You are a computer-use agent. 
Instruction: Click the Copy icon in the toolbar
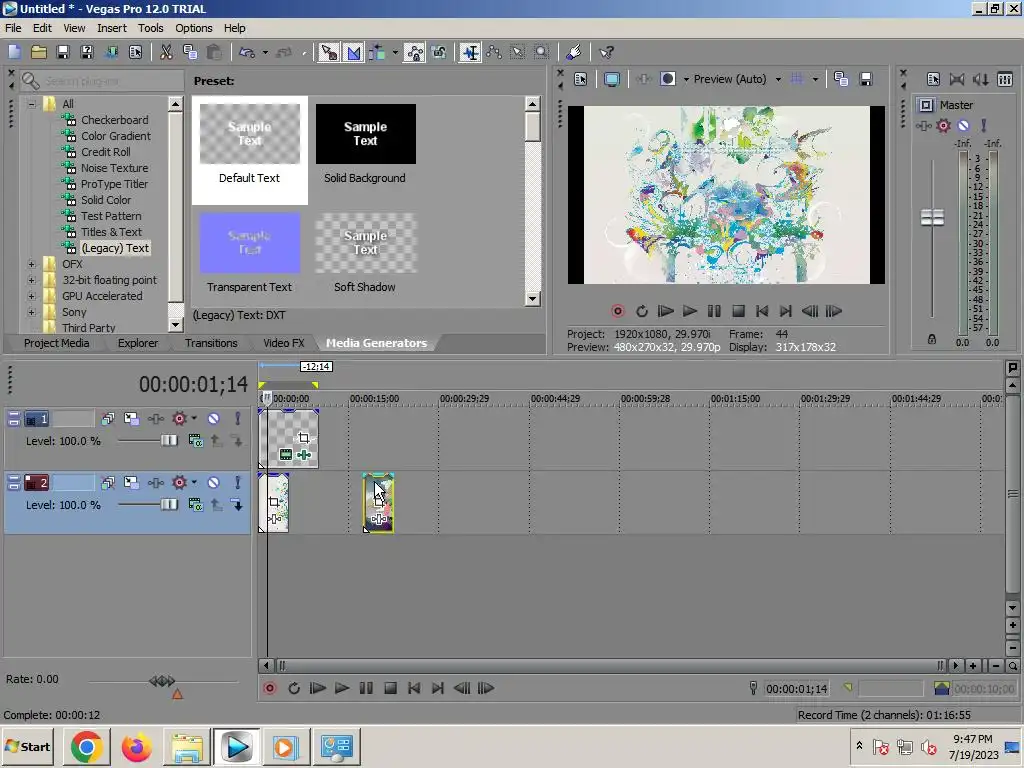point(190,52)
